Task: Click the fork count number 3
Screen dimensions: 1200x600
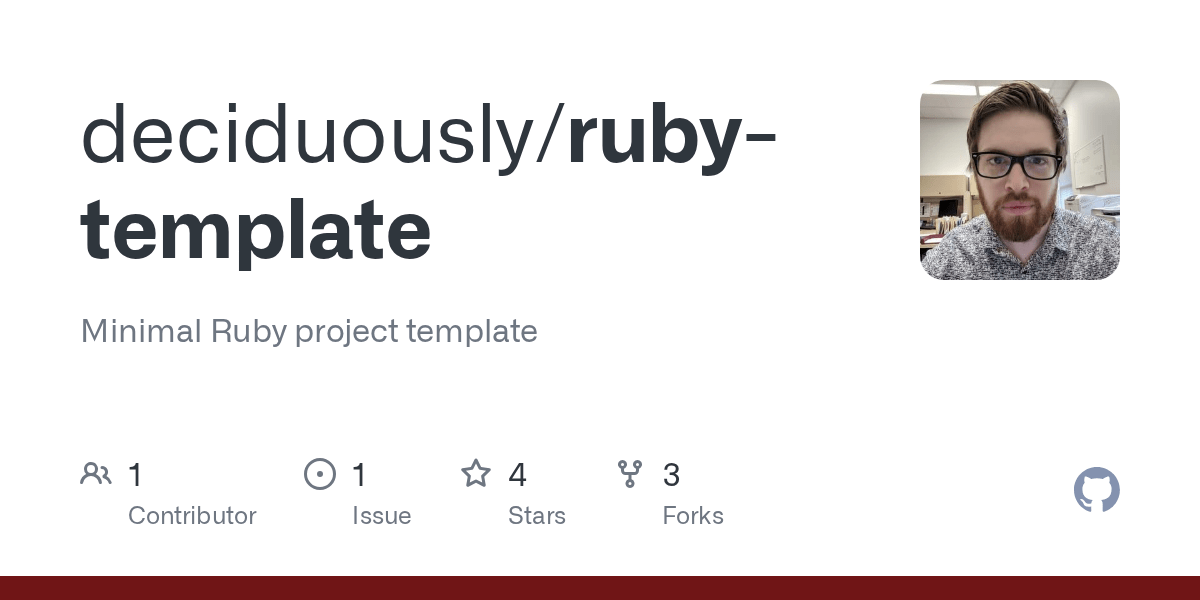Action: click(x=671, y=475)
